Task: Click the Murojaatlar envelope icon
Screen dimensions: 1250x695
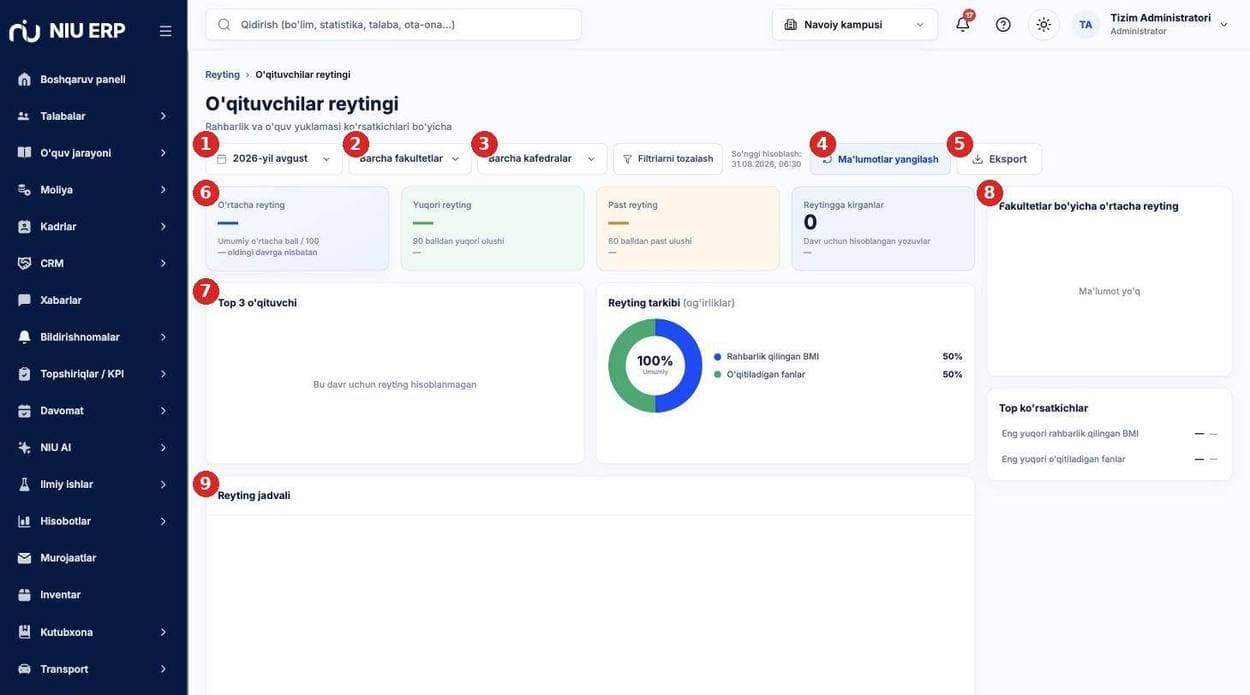Action: [24, 558]
